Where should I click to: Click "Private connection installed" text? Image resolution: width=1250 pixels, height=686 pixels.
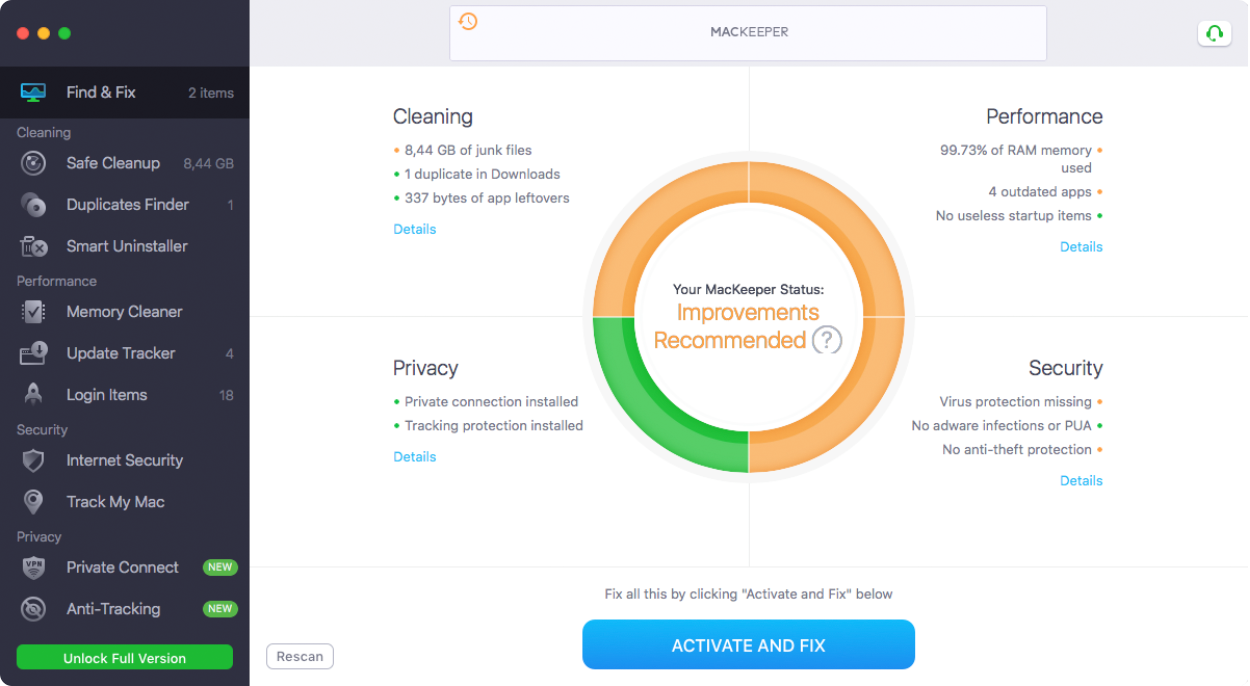click(492, 402)
